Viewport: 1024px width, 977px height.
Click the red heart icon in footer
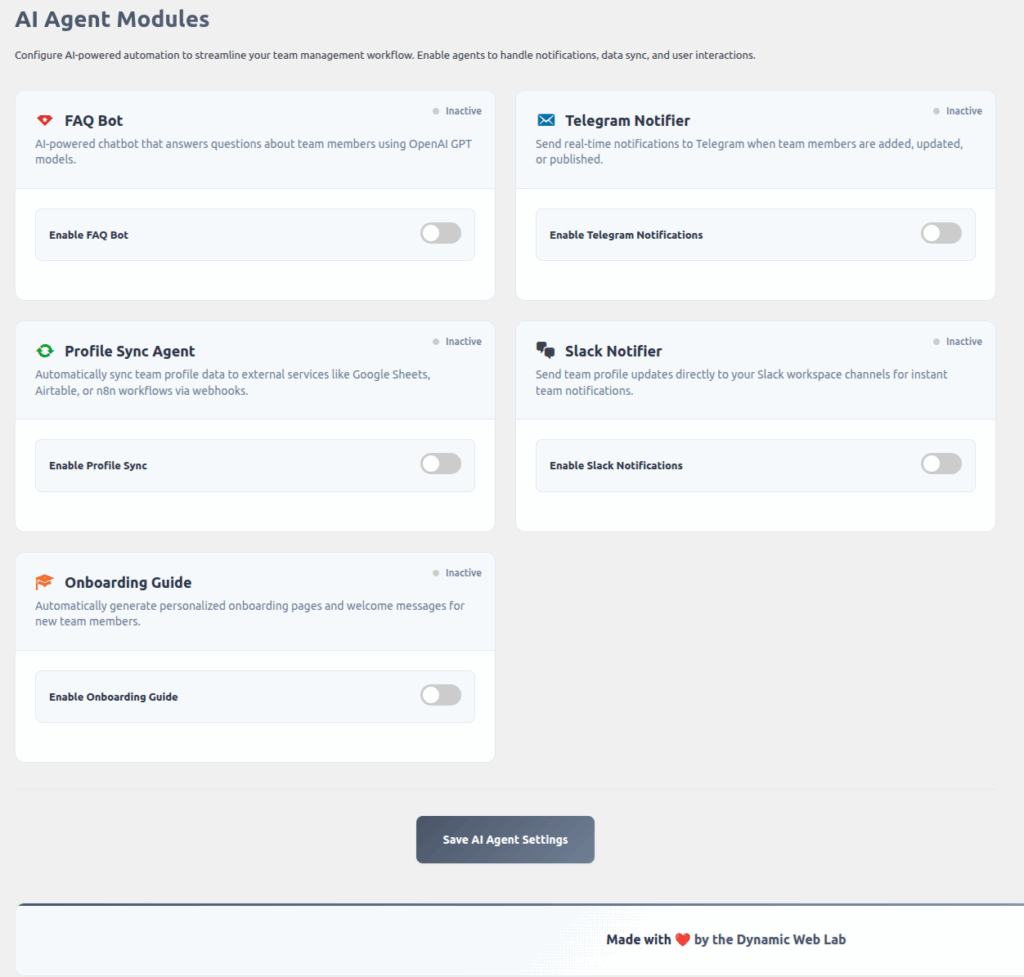click(683, 940)
